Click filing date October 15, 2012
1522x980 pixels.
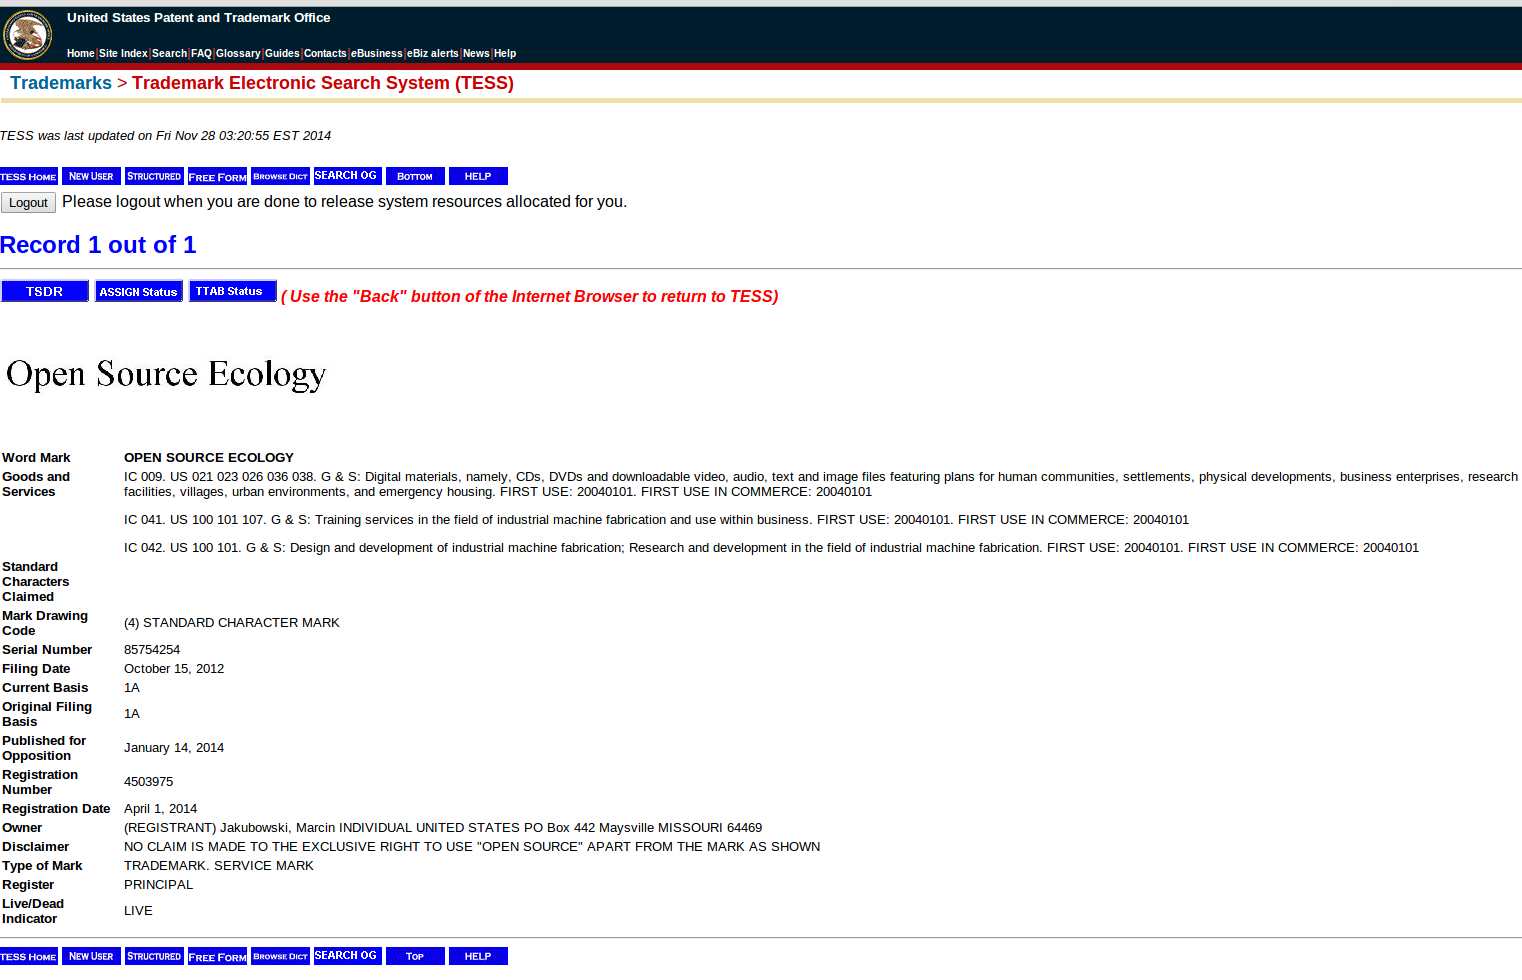174,669
